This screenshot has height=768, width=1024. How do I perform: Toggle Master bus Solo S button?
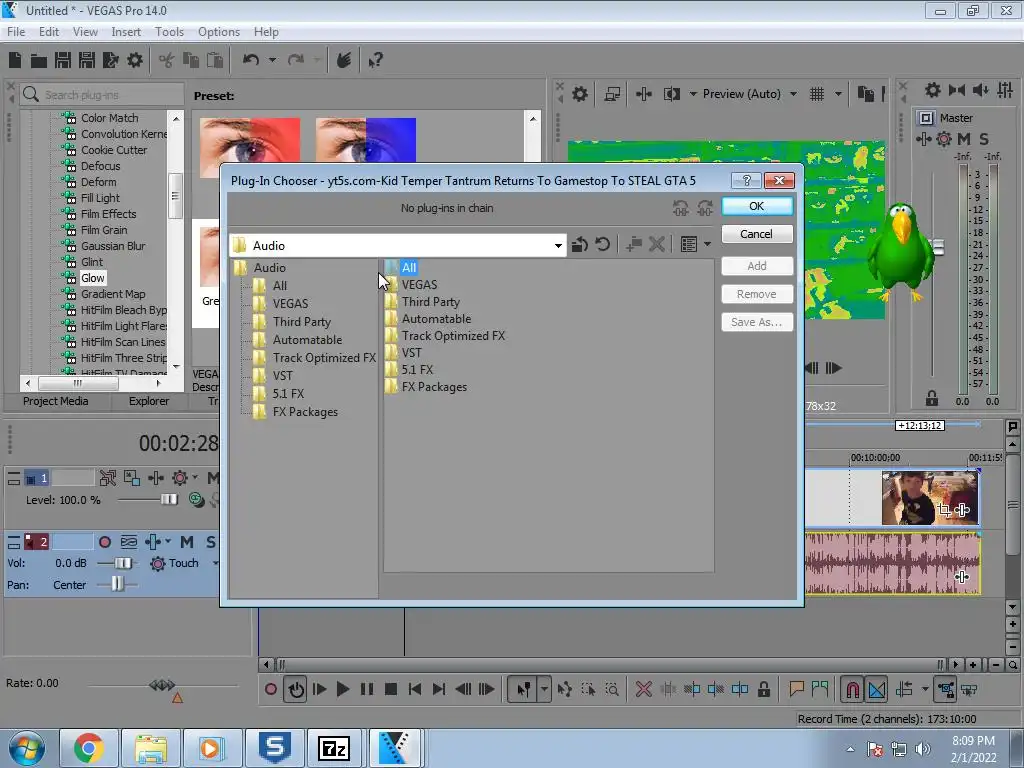click(x=984, y=139)
